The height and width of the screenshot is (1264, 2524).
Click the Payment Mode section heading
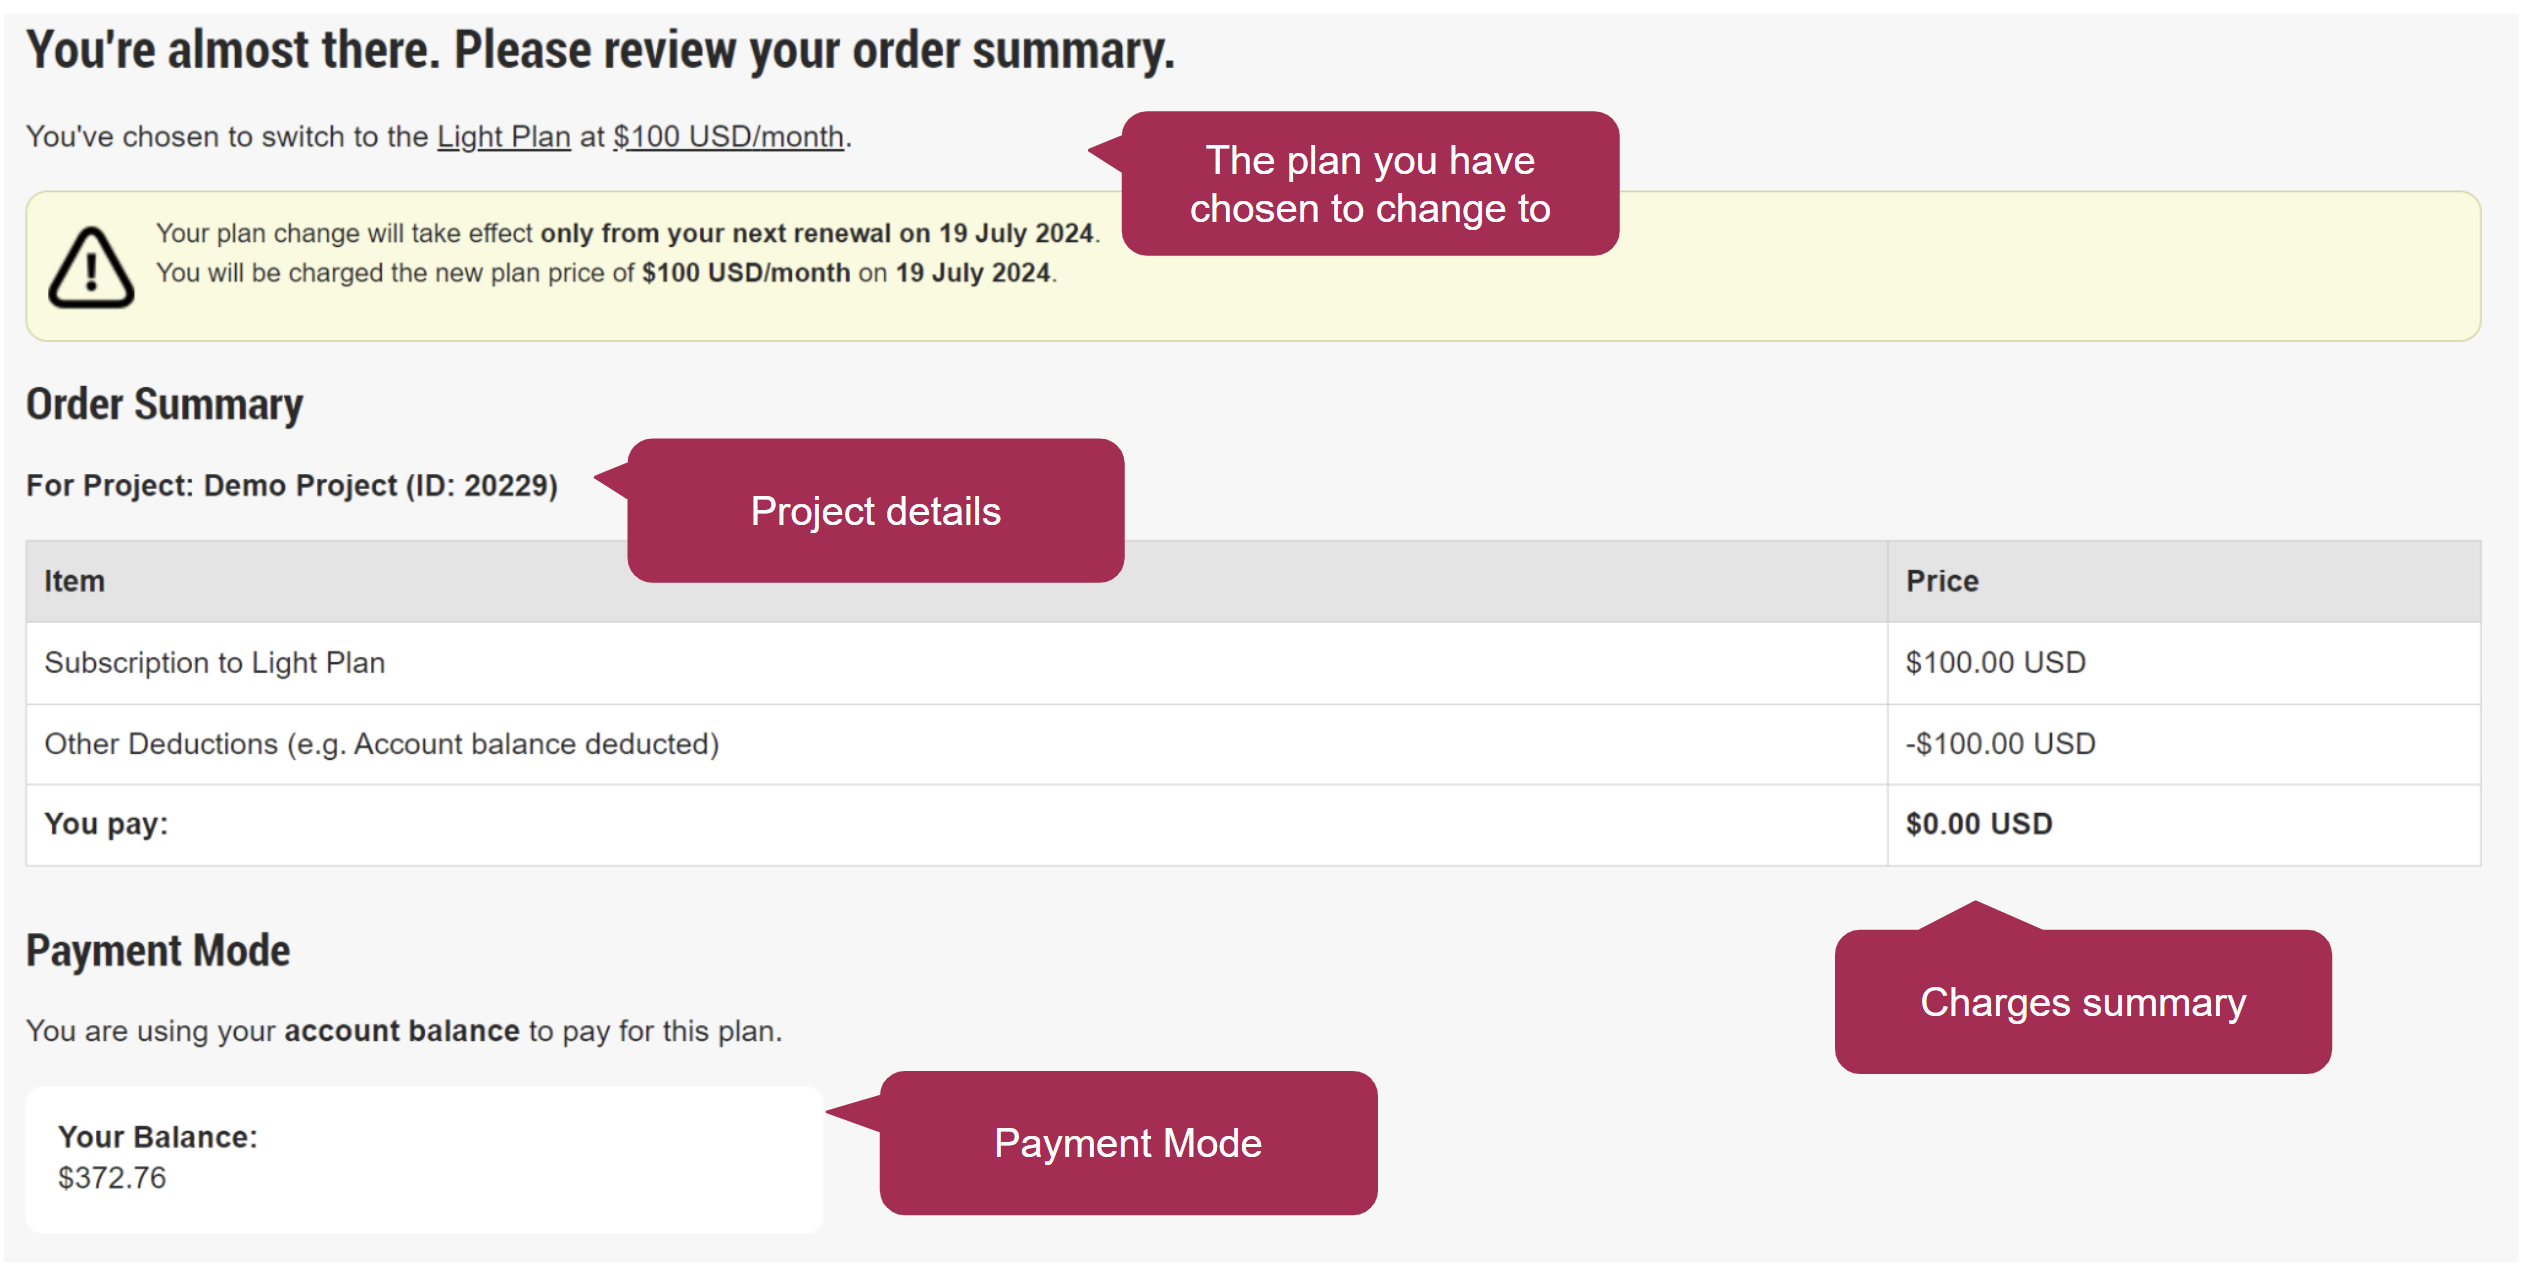(x=158, y=950)
